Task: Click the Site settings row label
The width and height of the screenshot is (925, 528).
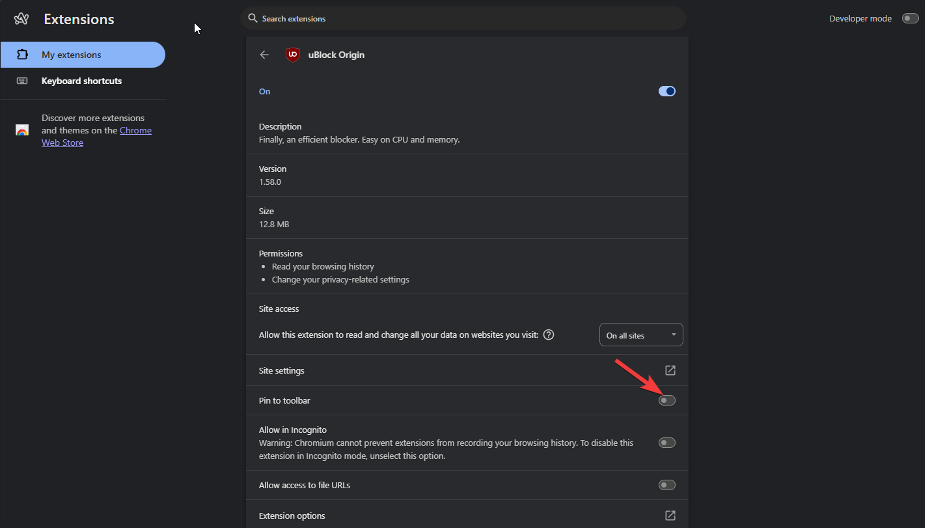Action: (281, 371)
